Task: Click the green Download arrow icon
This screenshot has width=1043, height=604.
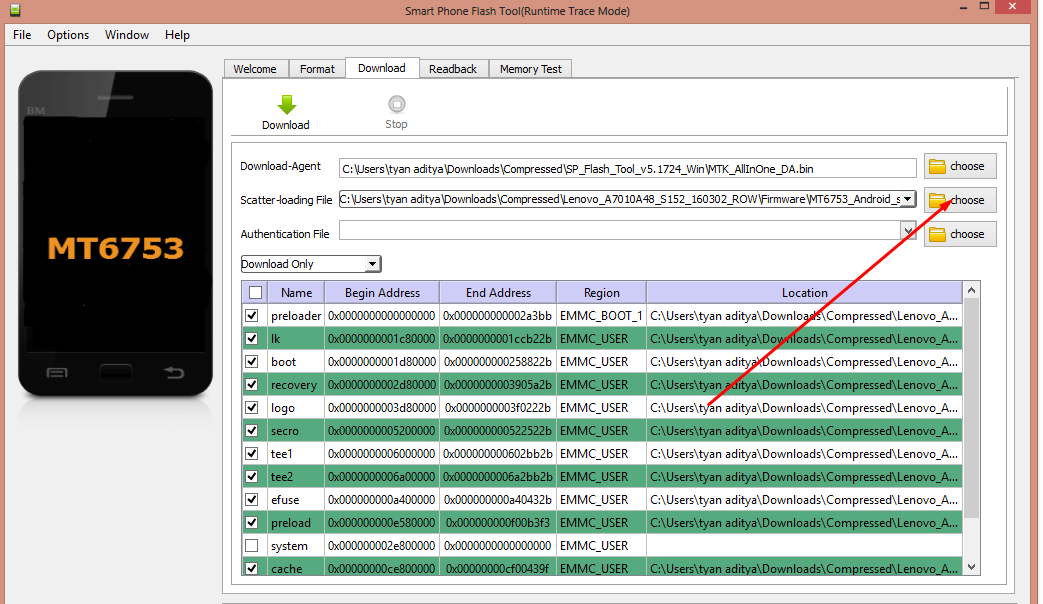Action: point(286,105)
